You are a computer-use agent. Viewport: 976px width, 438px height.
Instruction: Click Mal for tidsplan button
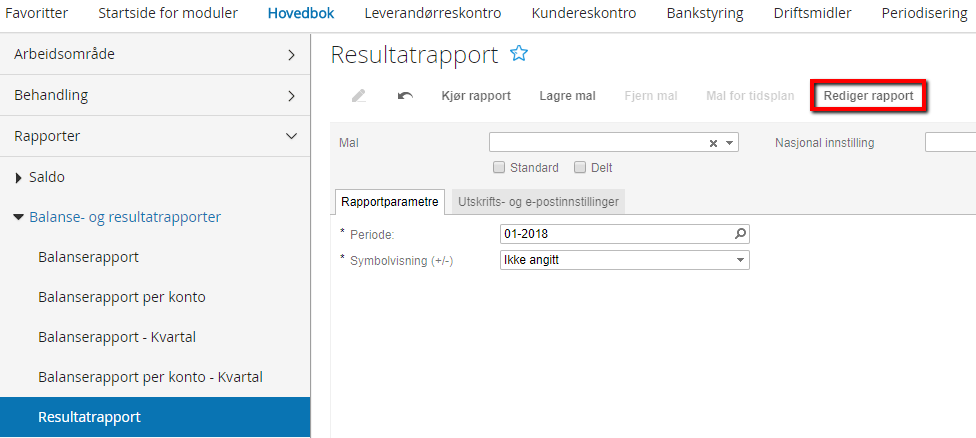click(x=750, y=96)
